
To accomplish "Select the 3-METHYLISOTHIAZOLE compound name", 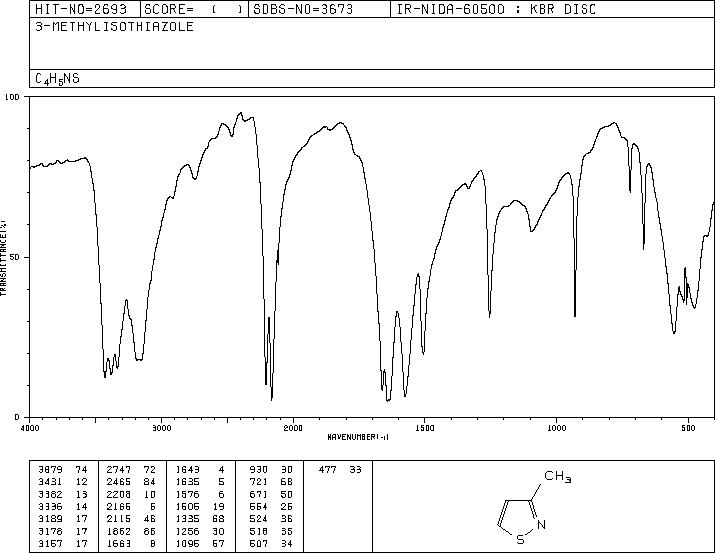I will [x=114, y=26].
